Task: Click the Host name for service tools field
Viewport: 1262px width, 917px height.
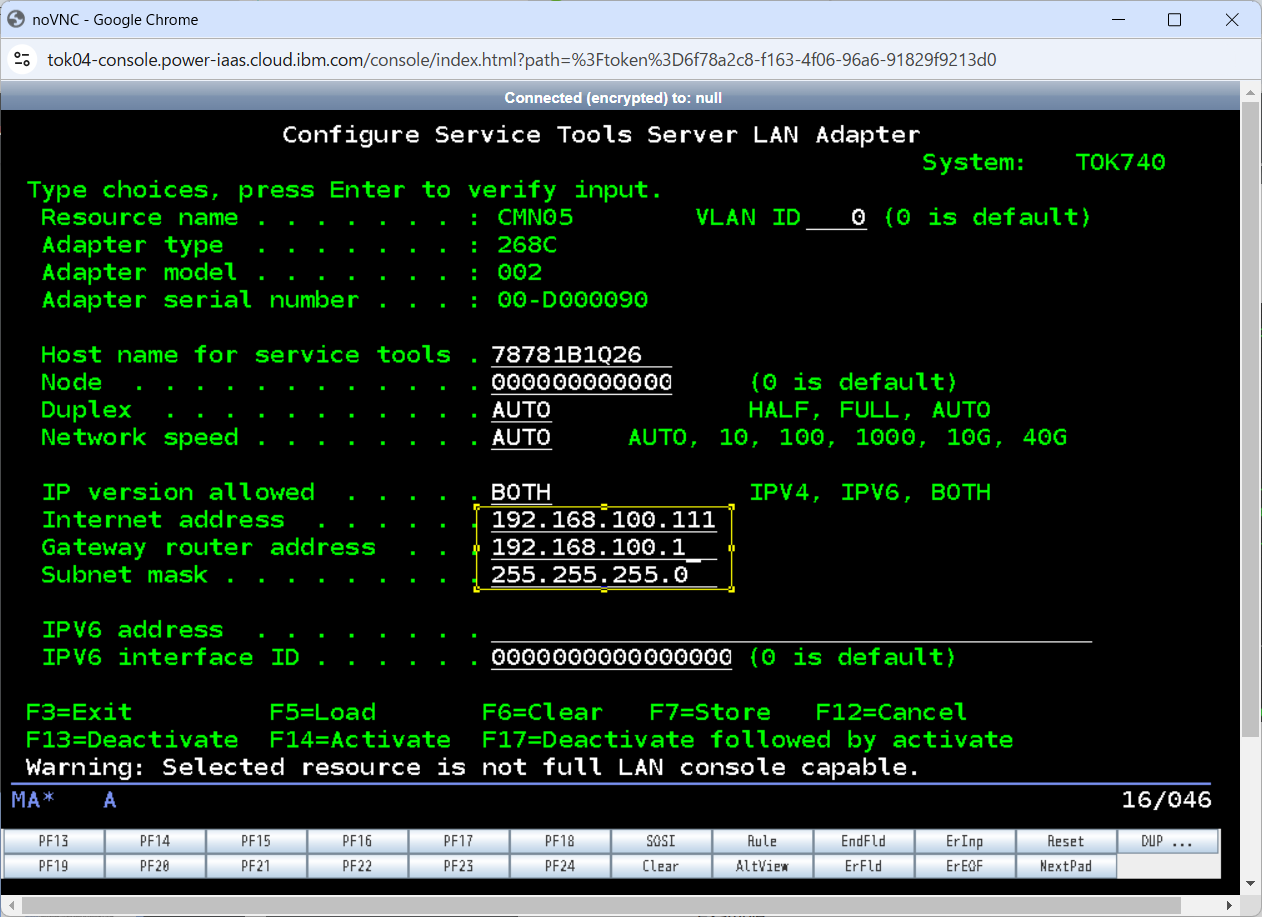Action: [581, 355]
